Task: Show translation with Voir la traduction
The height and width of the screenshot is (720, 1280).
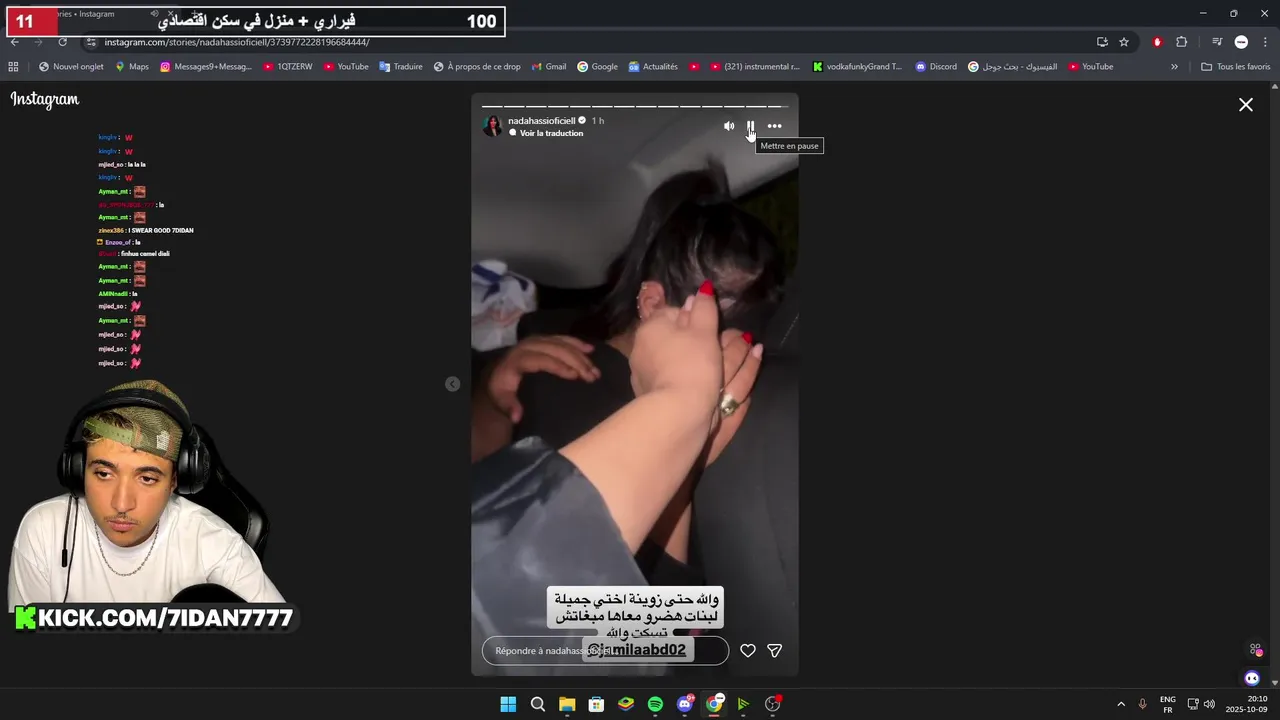Action: point(551,133)
